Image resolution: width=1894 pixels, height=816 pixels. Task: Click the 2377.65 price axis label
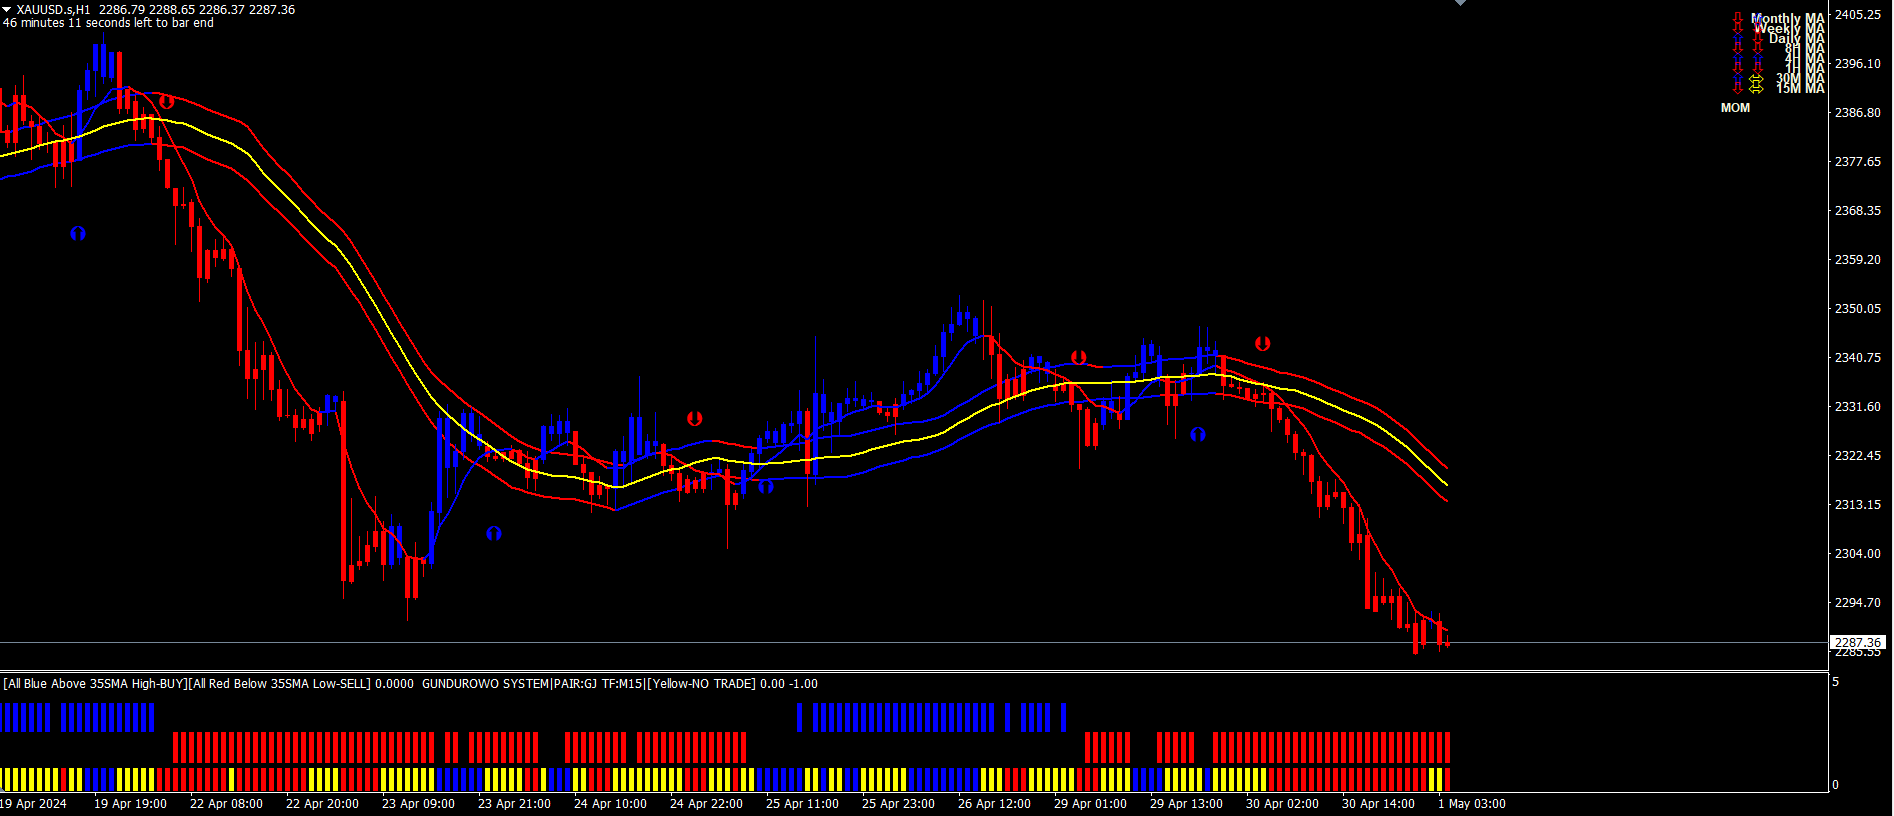click(x=1858, y=162)
